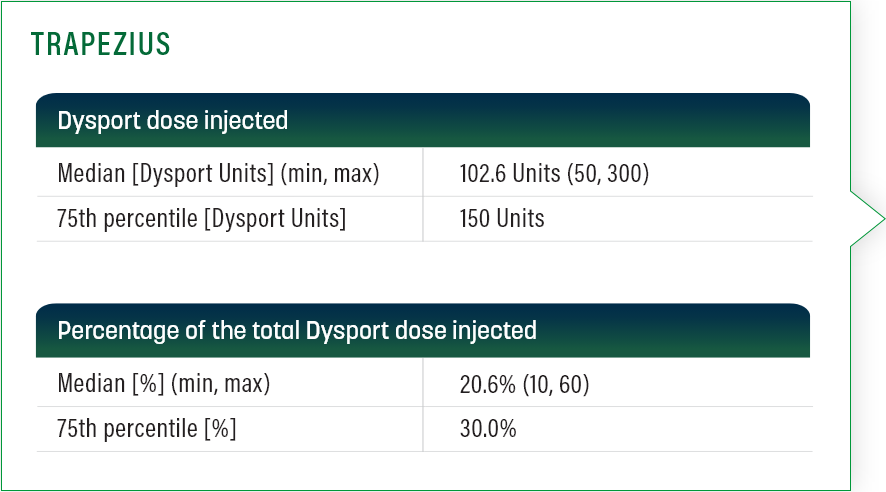Select 'Percentage of the total Dysport dose injected' header
Viewport: 886px width, 492px height.
(x=297, y=330)
